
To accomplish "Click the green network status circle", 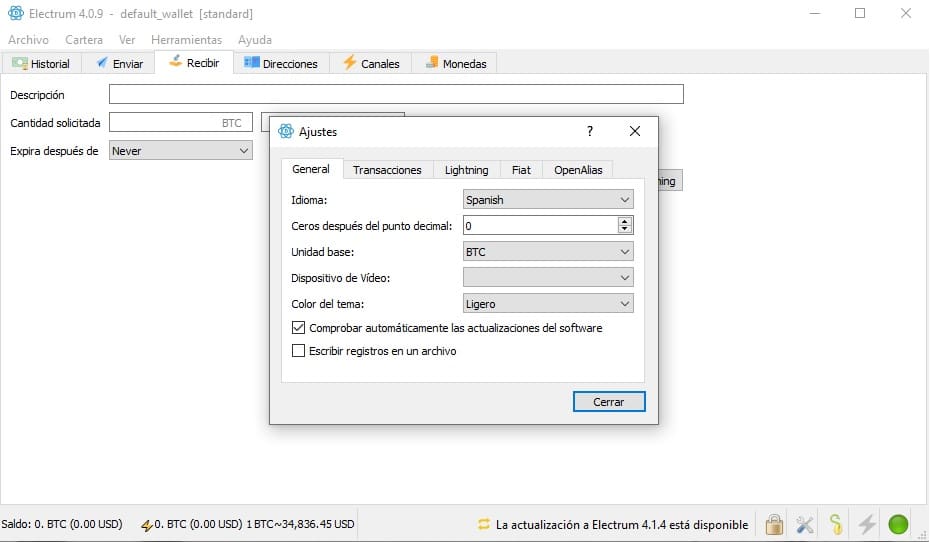I will pos(898,524).
